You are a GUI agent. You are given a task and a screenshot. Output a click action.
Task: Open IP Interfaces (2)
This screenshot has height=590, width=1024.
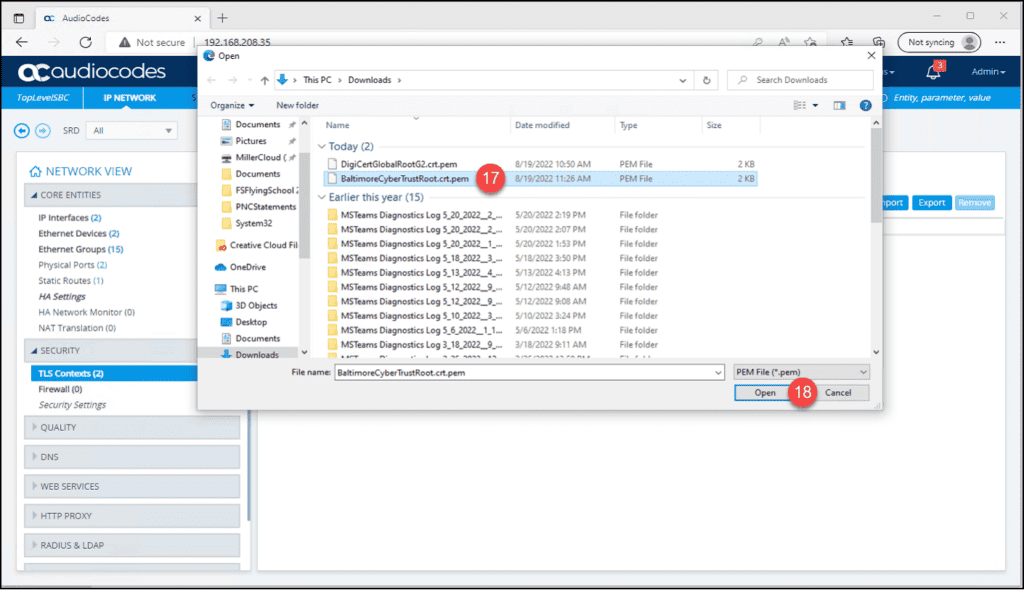(x=69, y=218)
